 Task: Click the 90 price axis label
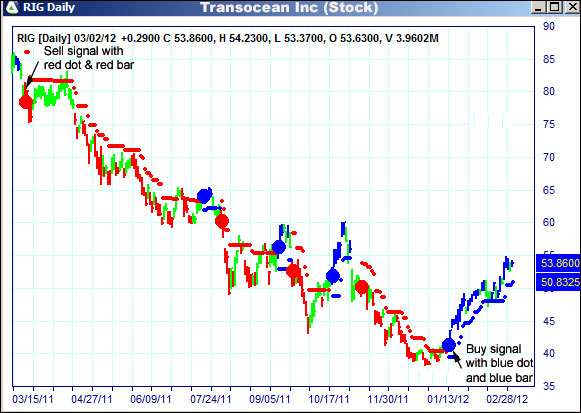click(549, 26)
